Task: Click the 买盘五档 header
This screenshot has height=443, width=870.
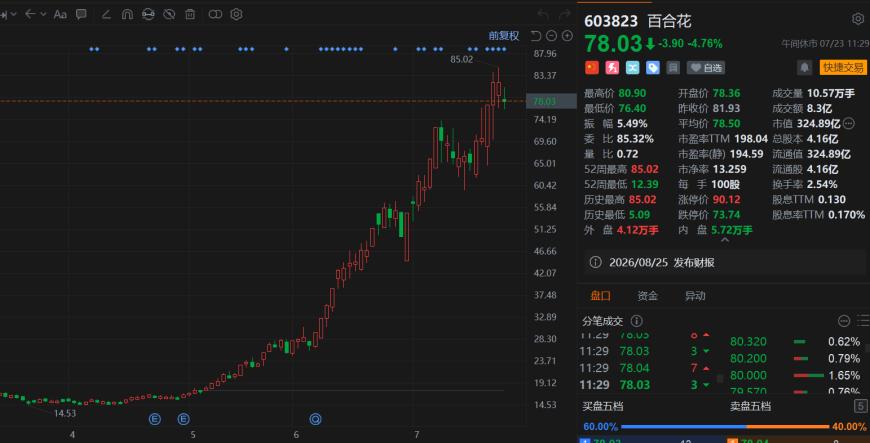Action: tap(603, 406)
